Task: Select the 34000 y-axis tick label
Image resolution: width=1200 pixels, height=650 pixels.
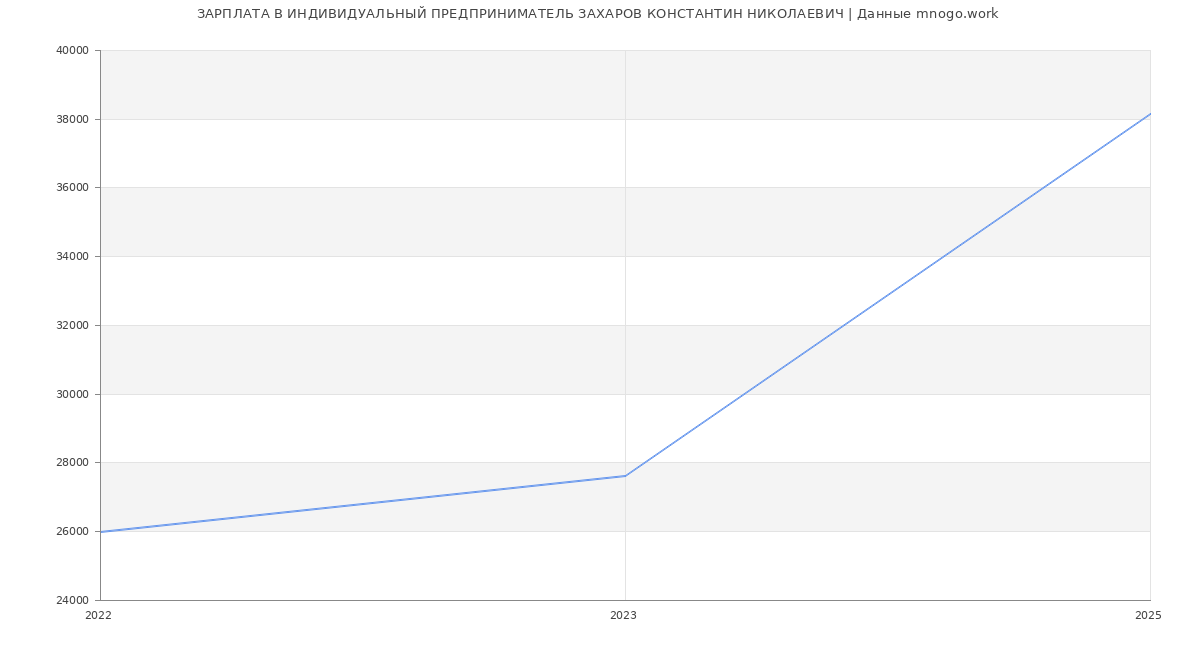Action: point(74,257)
